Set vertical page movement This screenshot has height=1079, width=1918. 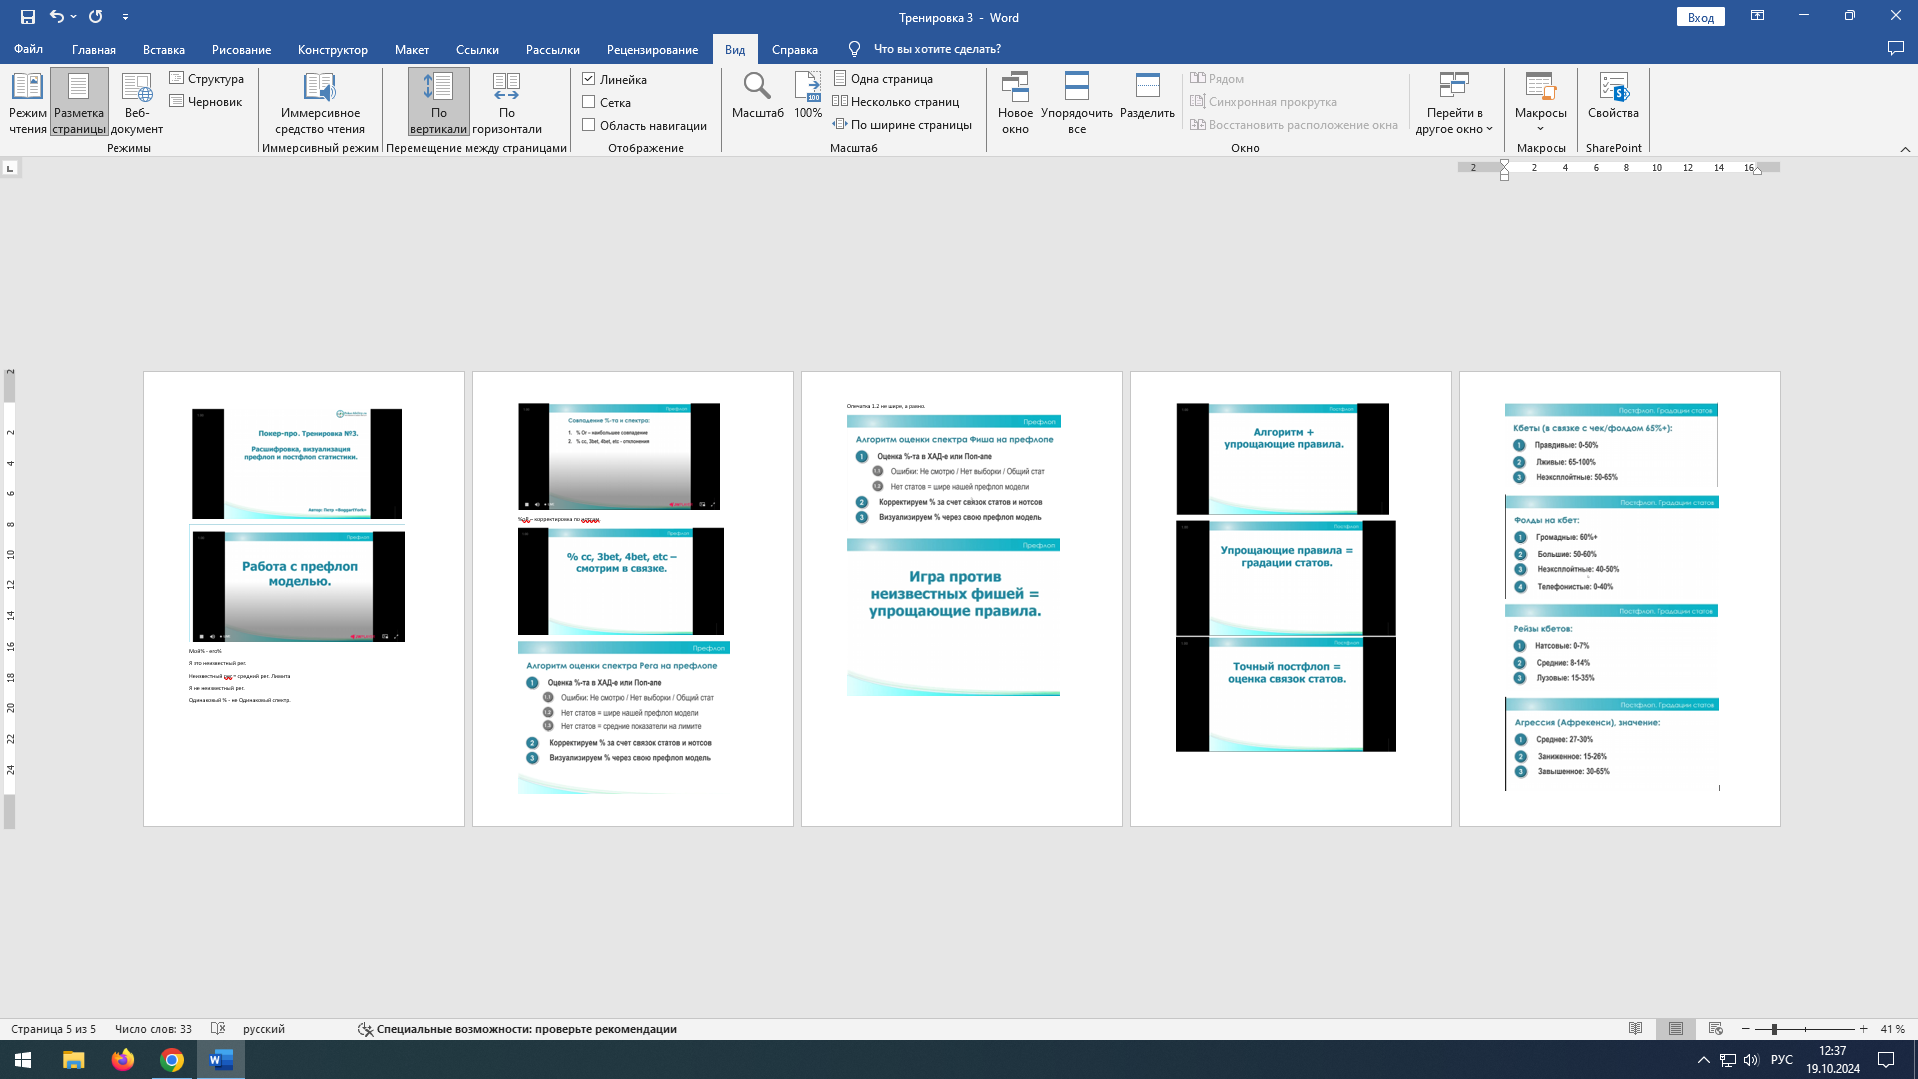pos(438,102)
